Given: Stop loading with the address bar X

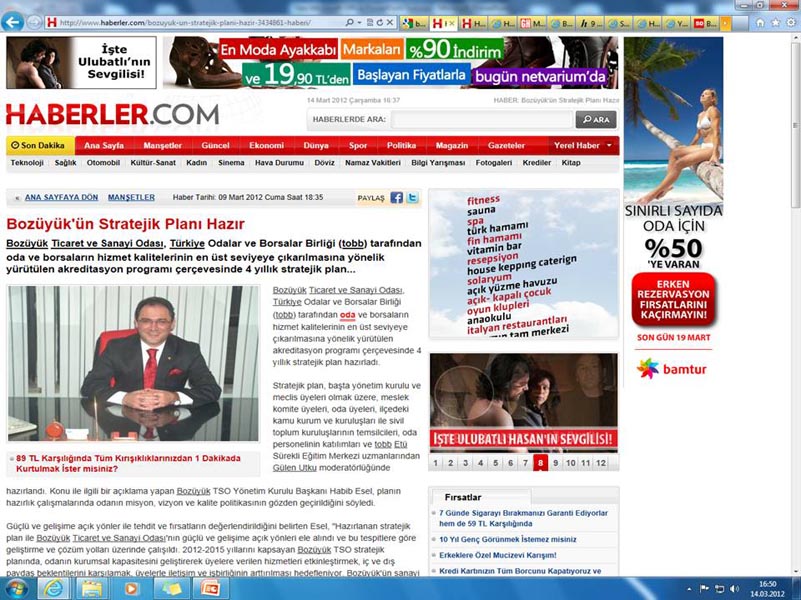Looking at the screenshot, I should (x=390, y=22).
